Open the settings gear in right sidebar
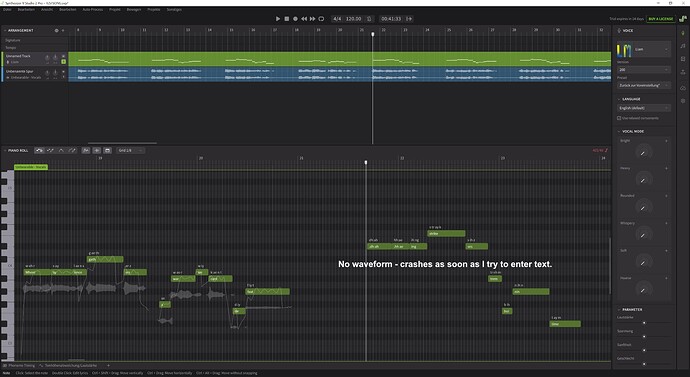 [683, 101]
